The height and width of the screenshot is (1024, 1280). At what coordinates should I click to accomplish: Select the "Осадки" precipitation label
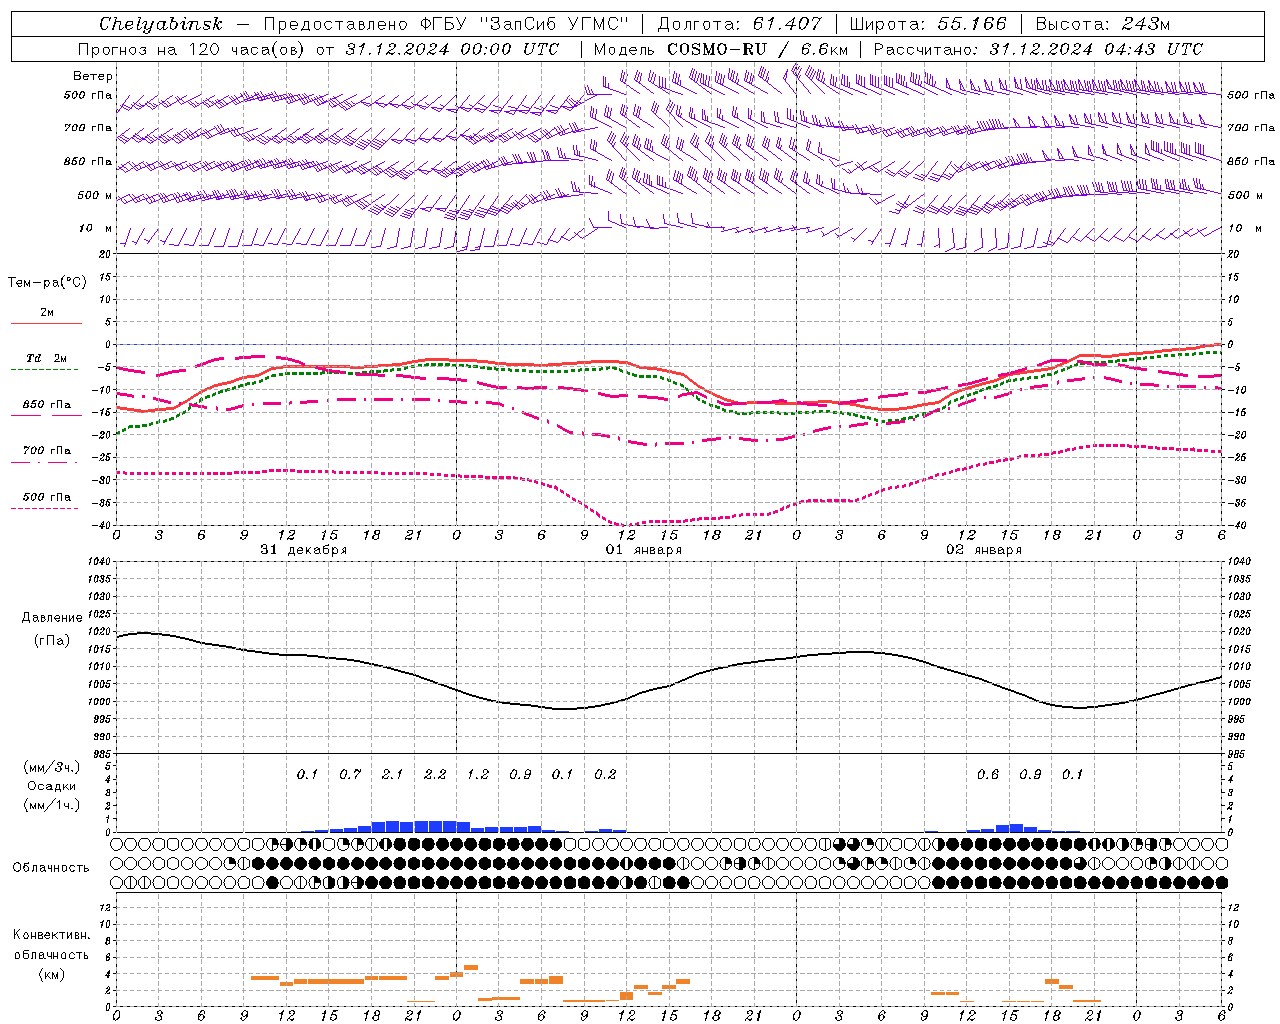[52, 786]
